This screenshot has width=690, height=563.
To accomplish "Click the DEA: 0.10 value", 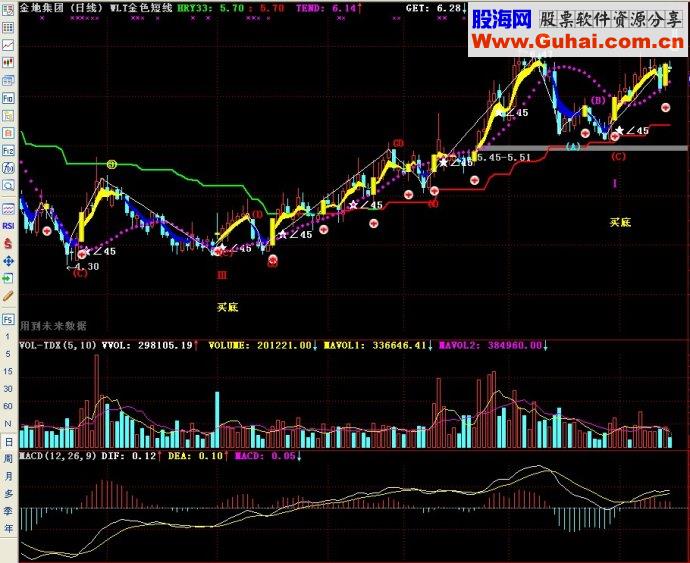I will [198, 456].
